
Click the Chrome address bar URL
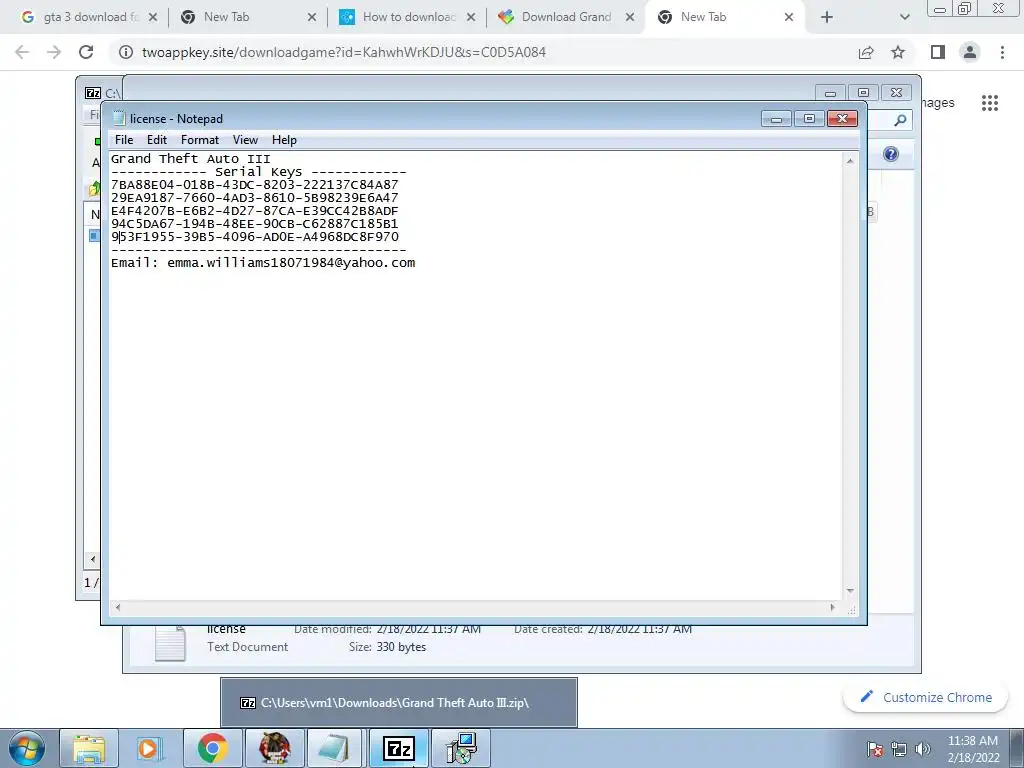click(344, 52)
